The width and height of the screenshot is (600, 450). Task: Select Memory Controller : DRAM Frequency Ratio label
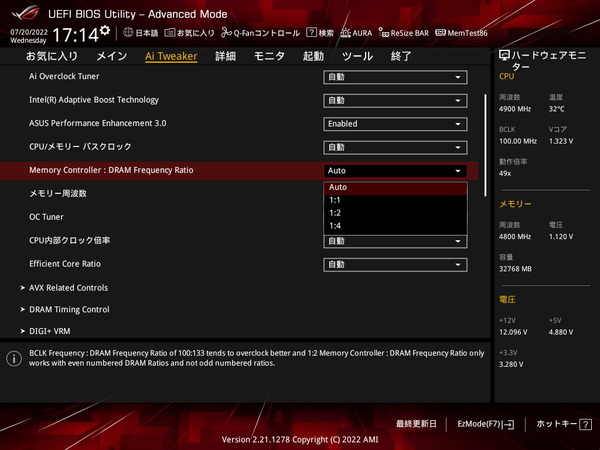tap(111, 170)
